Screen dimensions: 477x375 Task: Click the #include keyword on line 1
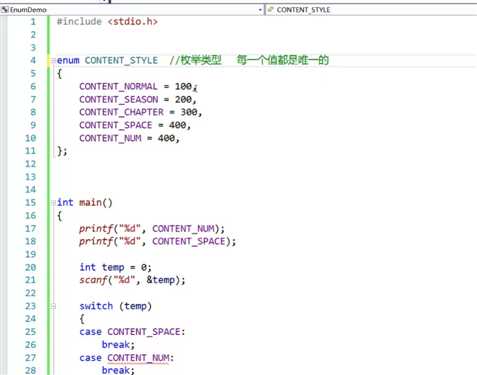pos(79,22)
